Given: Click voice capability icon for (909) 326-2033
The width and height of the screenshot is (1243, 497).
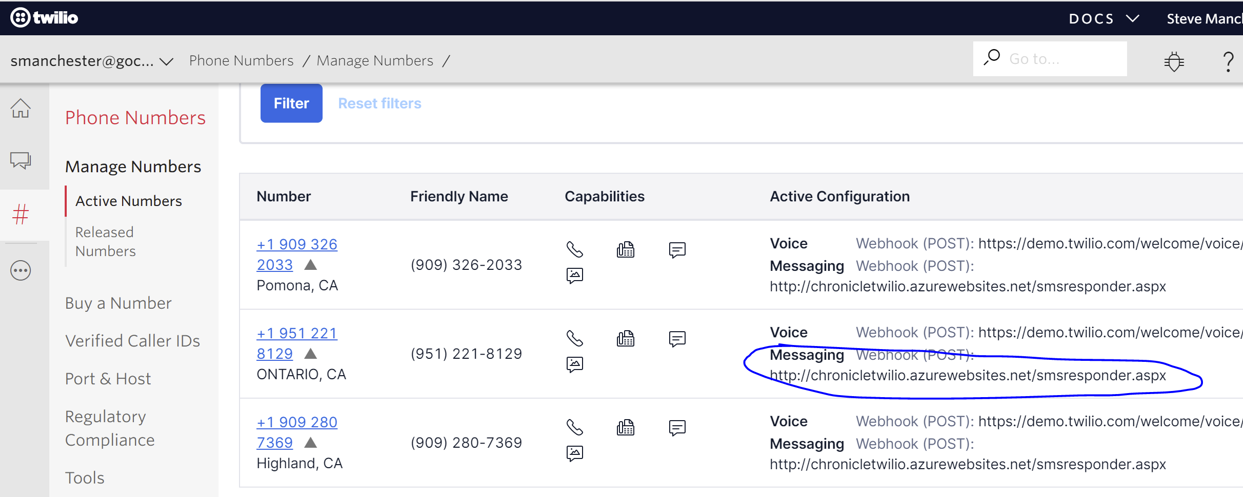Looking at the screenshot, I should pos(575,249).
